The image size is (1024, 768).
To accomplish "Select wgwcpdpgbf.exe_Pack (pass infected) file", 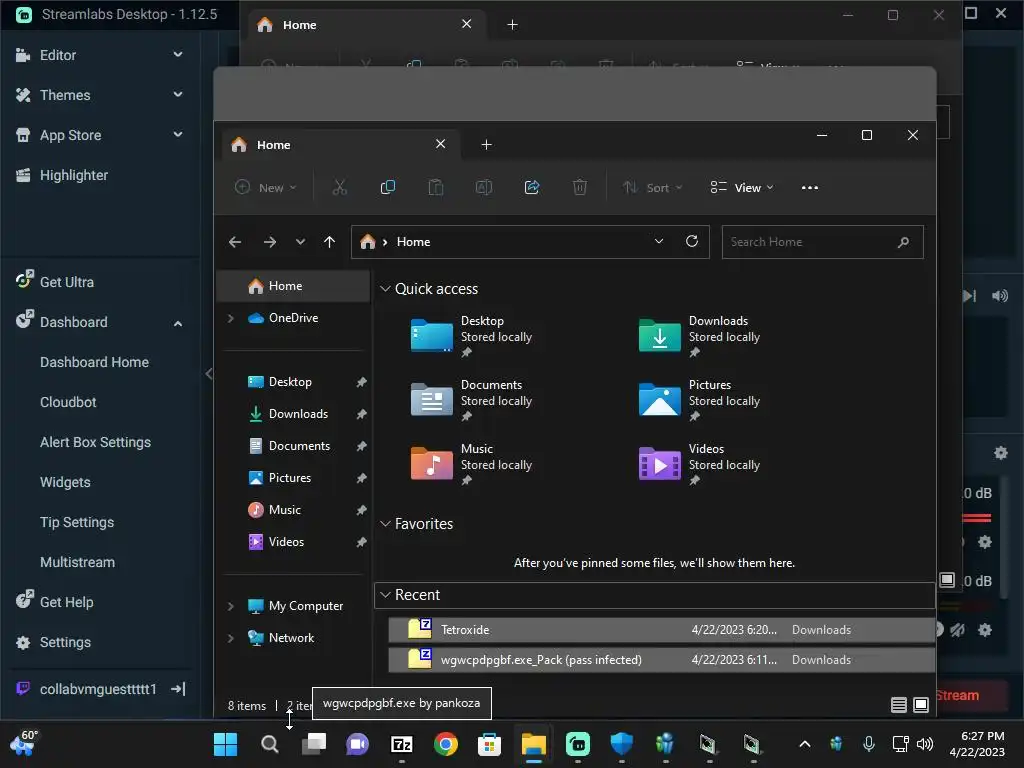I will point(661,660).
